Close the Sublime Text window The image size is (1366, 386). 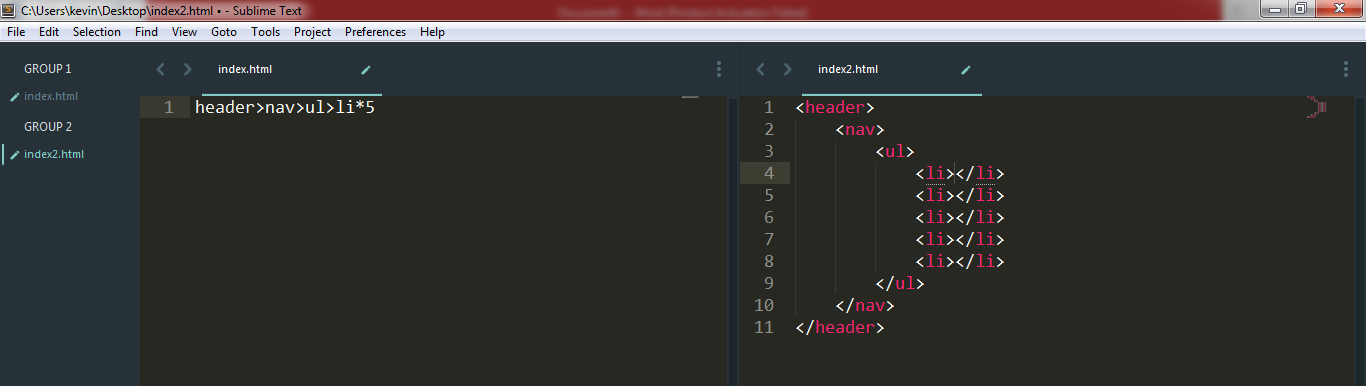pos(1338,9)
